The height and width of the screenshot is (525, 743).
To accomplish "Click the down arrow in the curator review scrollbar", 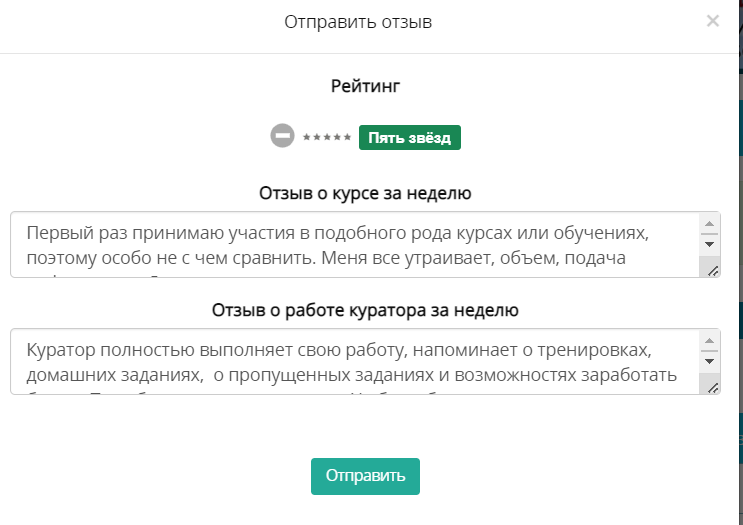I will tap(709, 362).
